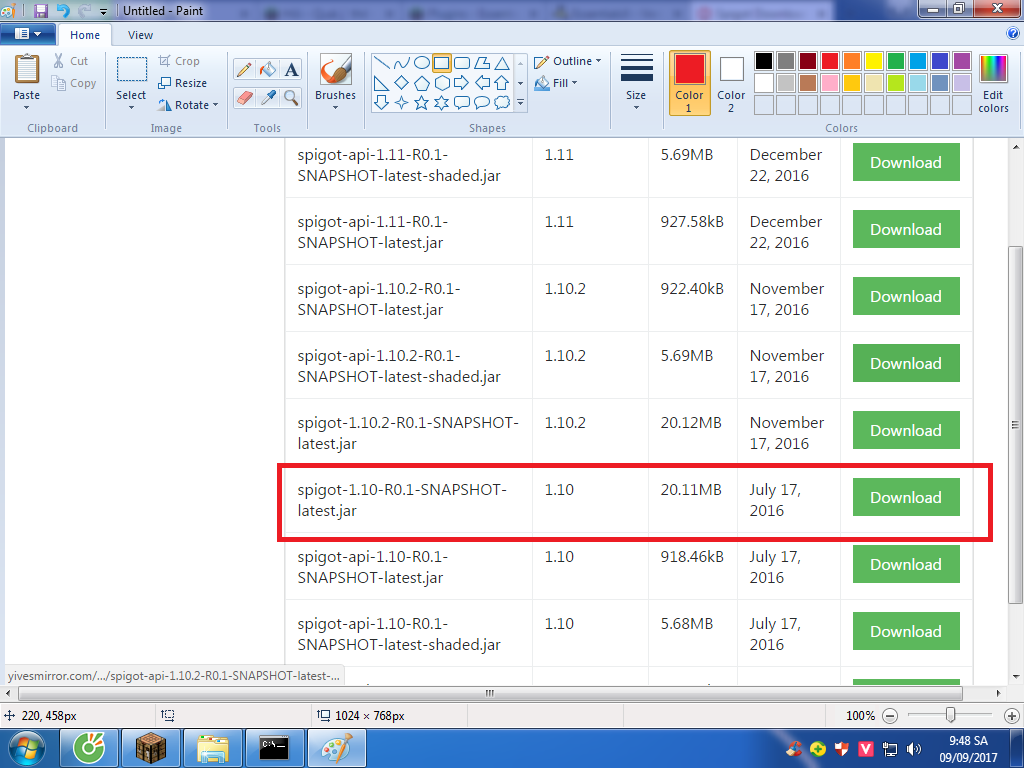Open the Paint file menu dropdown

coord(27,34)
